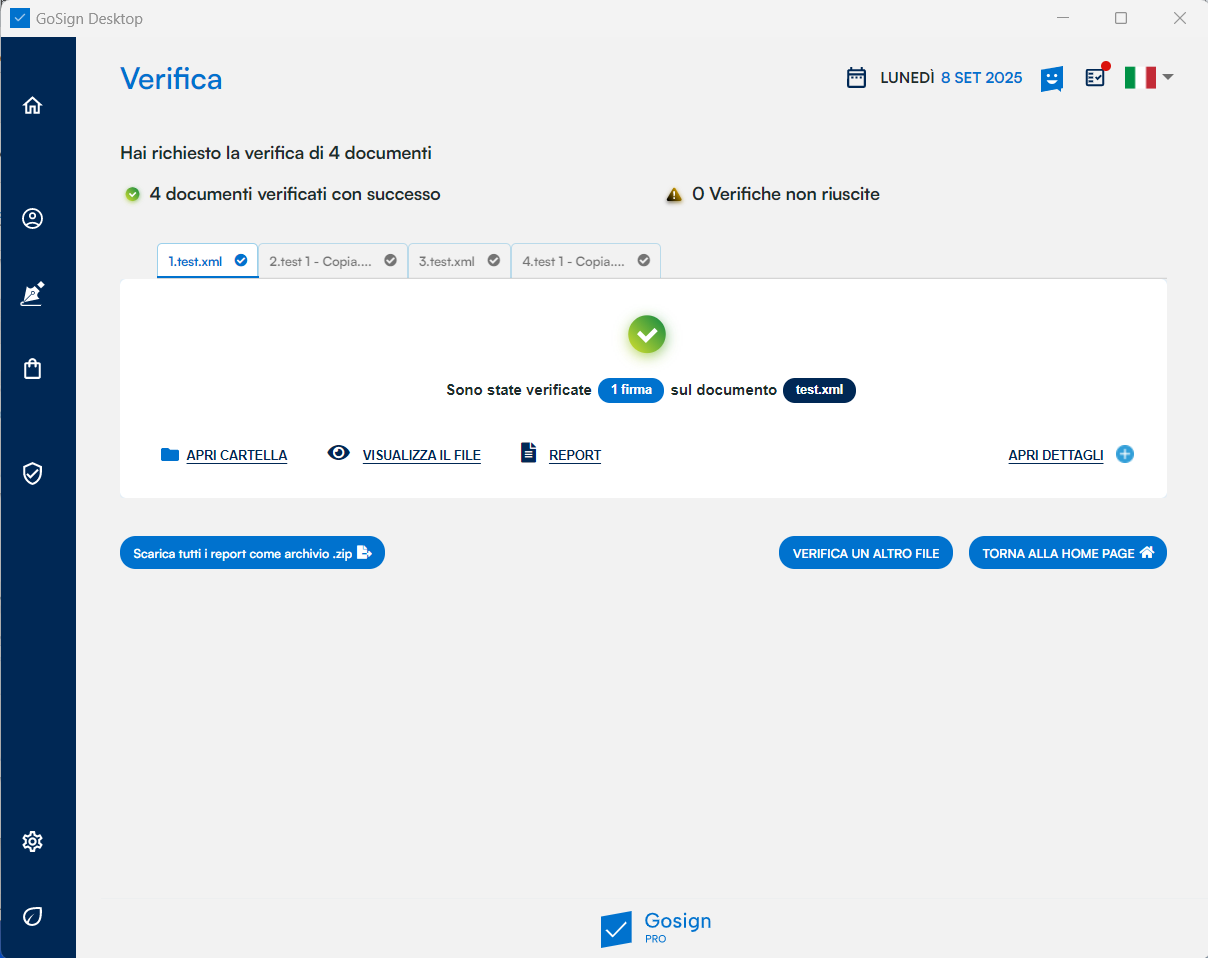Open the shopping bag sidebar icon
This screenshot has width=1208, height=958.
click(33, 369)
